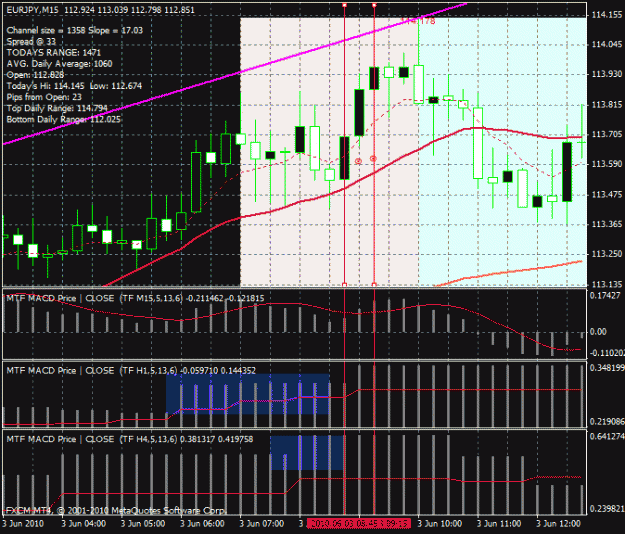Image resolution: width=625 pixels, height=534 pixels.
Task: Click the 'Spread @ 33' label
Action: [31, 42]
